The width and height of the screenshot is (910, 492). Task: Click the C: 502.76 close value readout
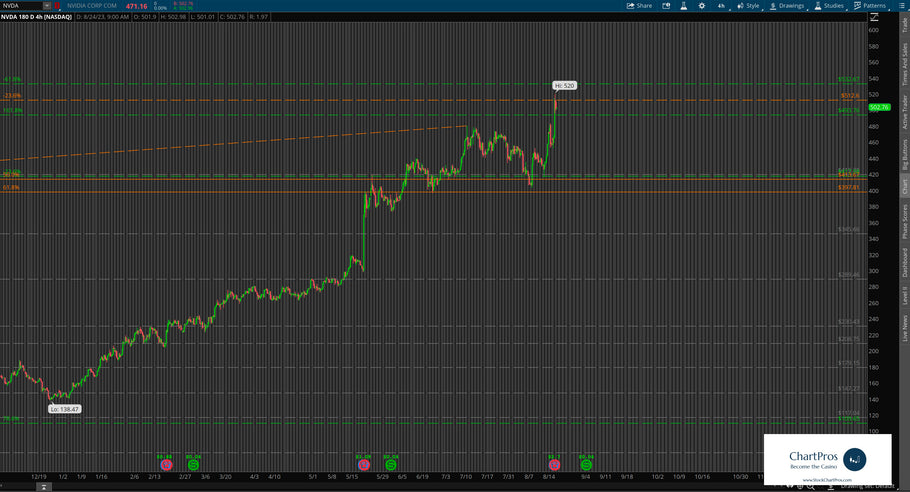[x=232, y=17]
